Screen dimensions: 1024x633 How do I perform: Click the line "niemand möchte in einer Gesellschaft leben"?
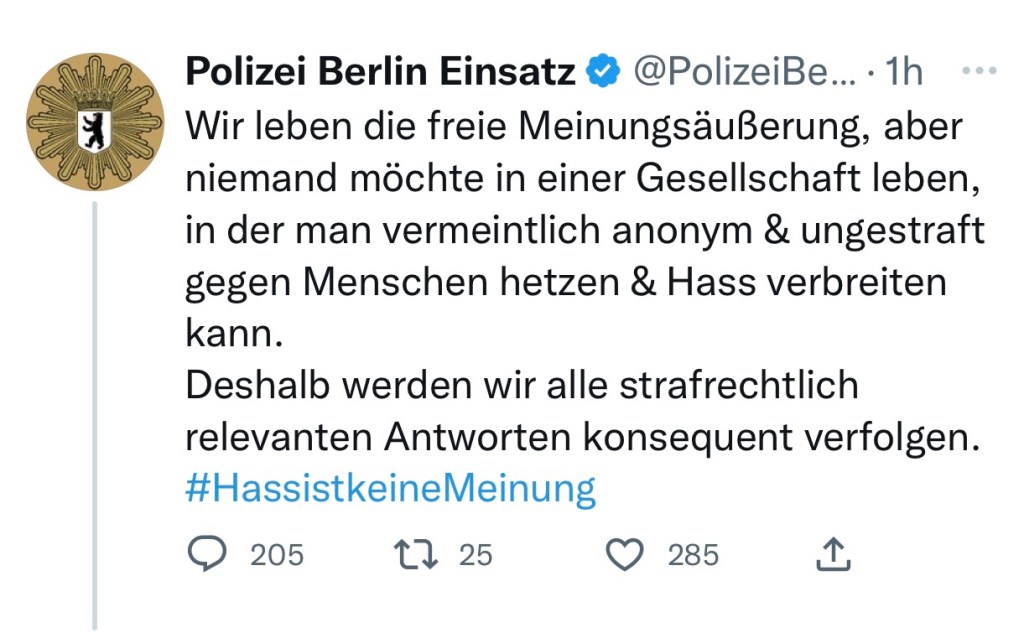[x=579, y=178]
